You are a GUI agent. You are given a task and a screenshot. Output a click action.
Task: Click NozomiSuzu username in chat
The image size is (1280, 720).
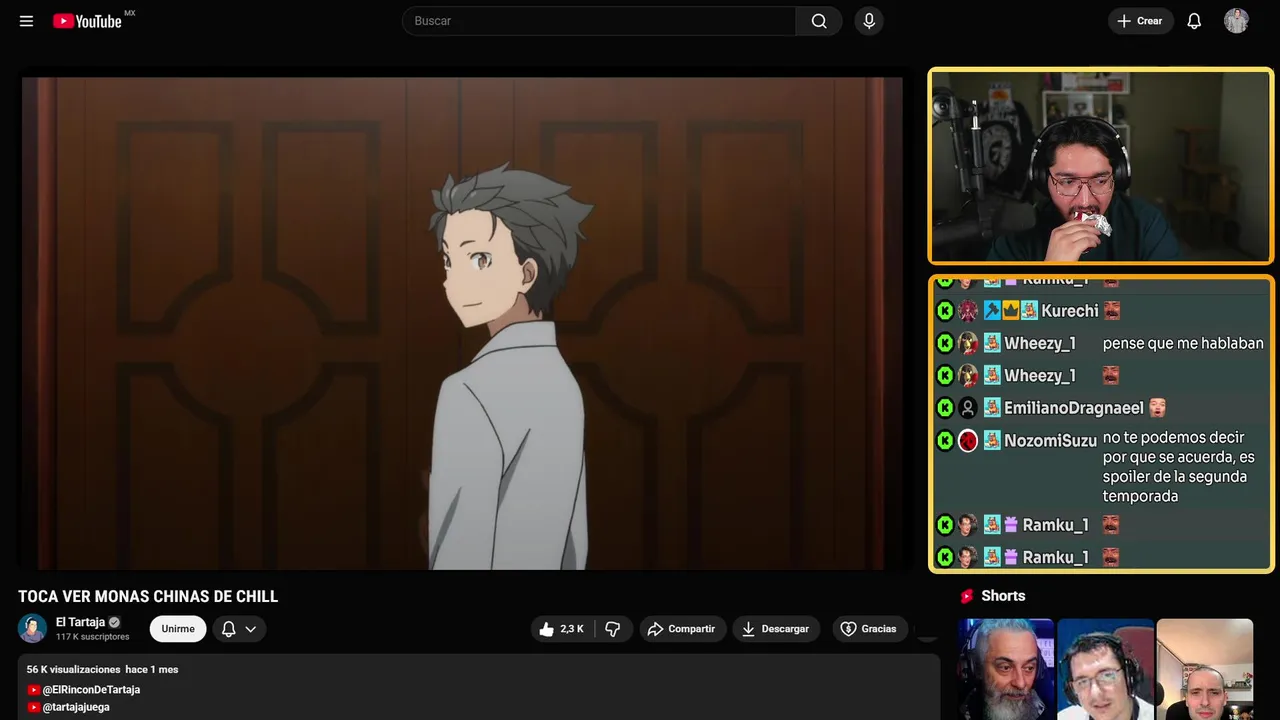tap(1050, 440)
